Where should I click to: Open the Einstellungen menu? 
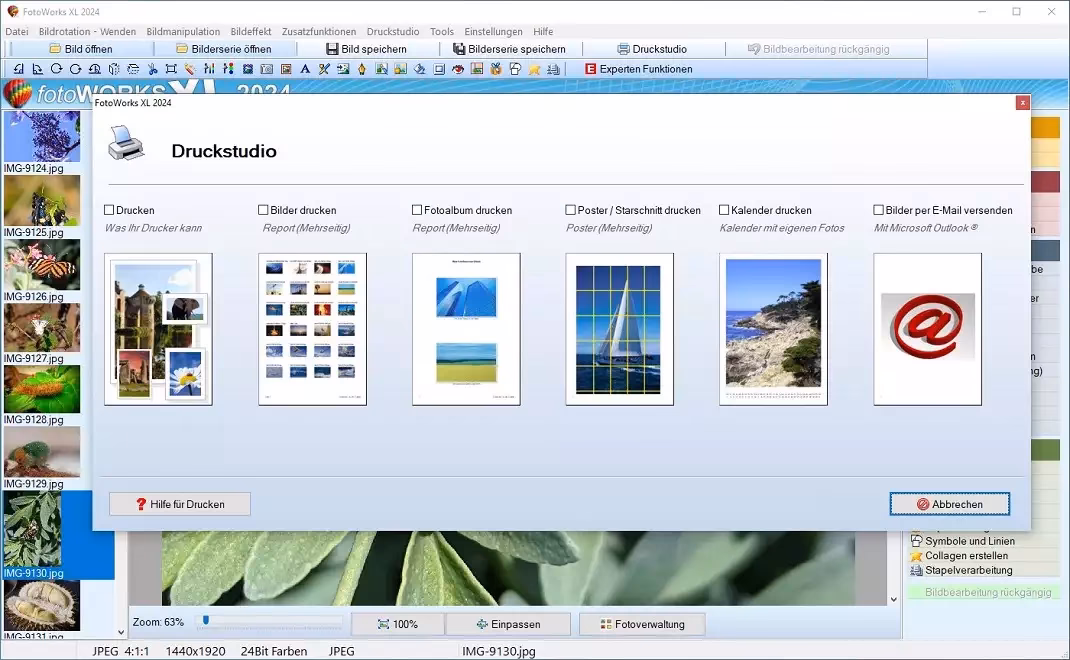click(493, 31)
